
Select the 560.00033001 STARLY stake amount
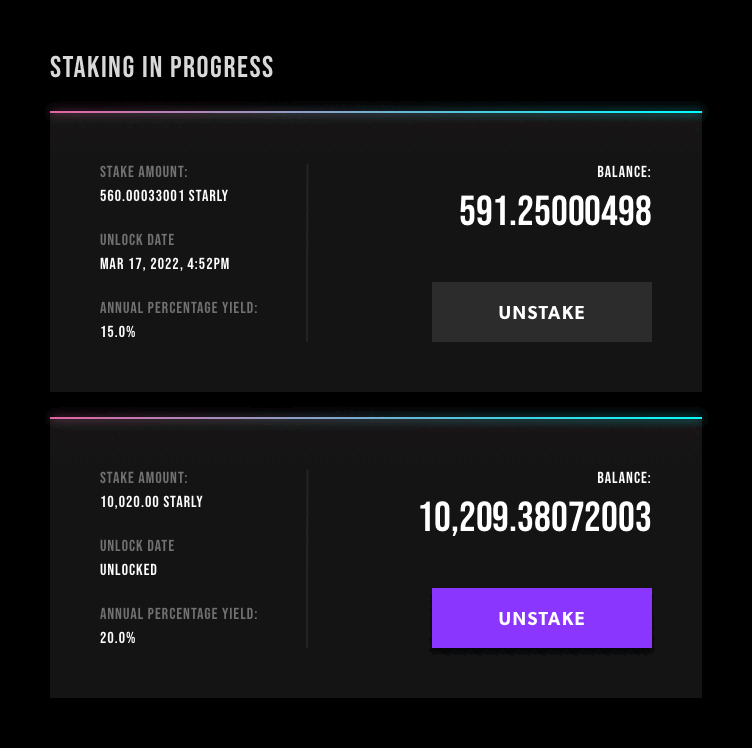coord(164,196)
